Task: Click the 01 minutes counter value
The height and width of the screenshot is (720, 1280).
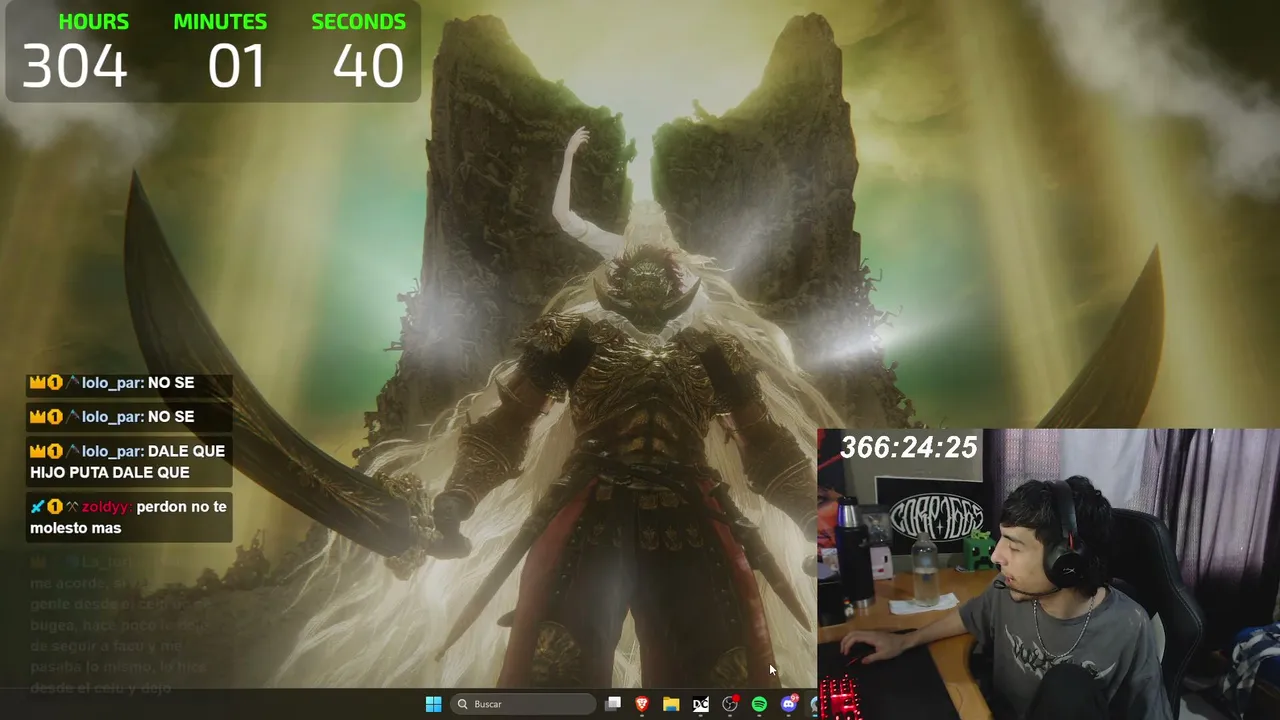Action: click(237, 66)
